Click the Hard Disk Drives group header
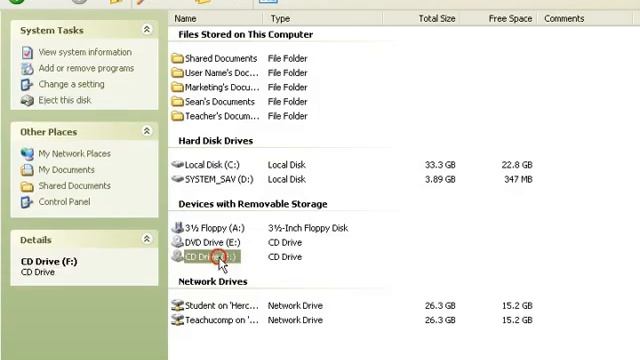The height and width of the screenshot is (360, 640). [216, 141]
